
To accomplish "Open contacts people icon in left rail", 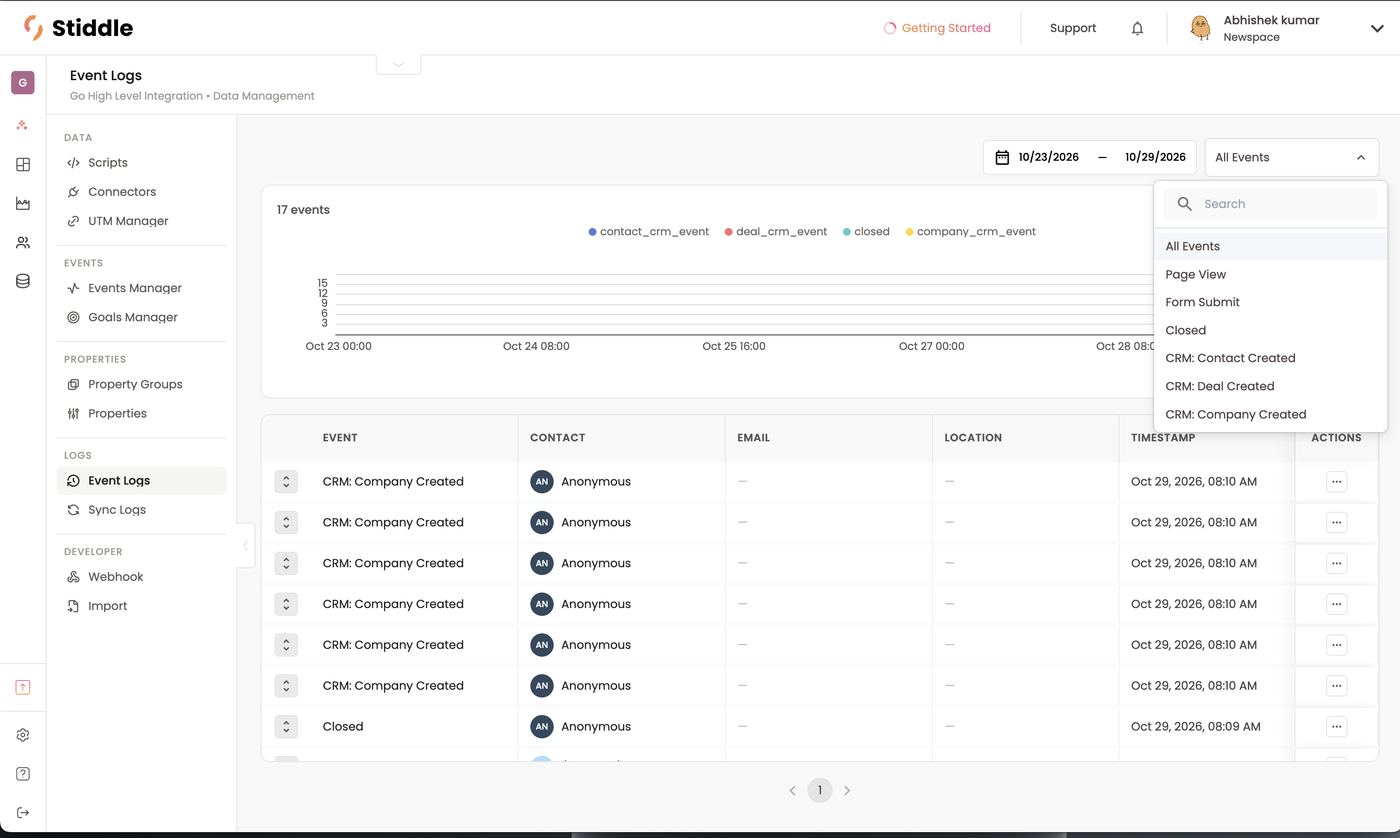I will 23,243.
